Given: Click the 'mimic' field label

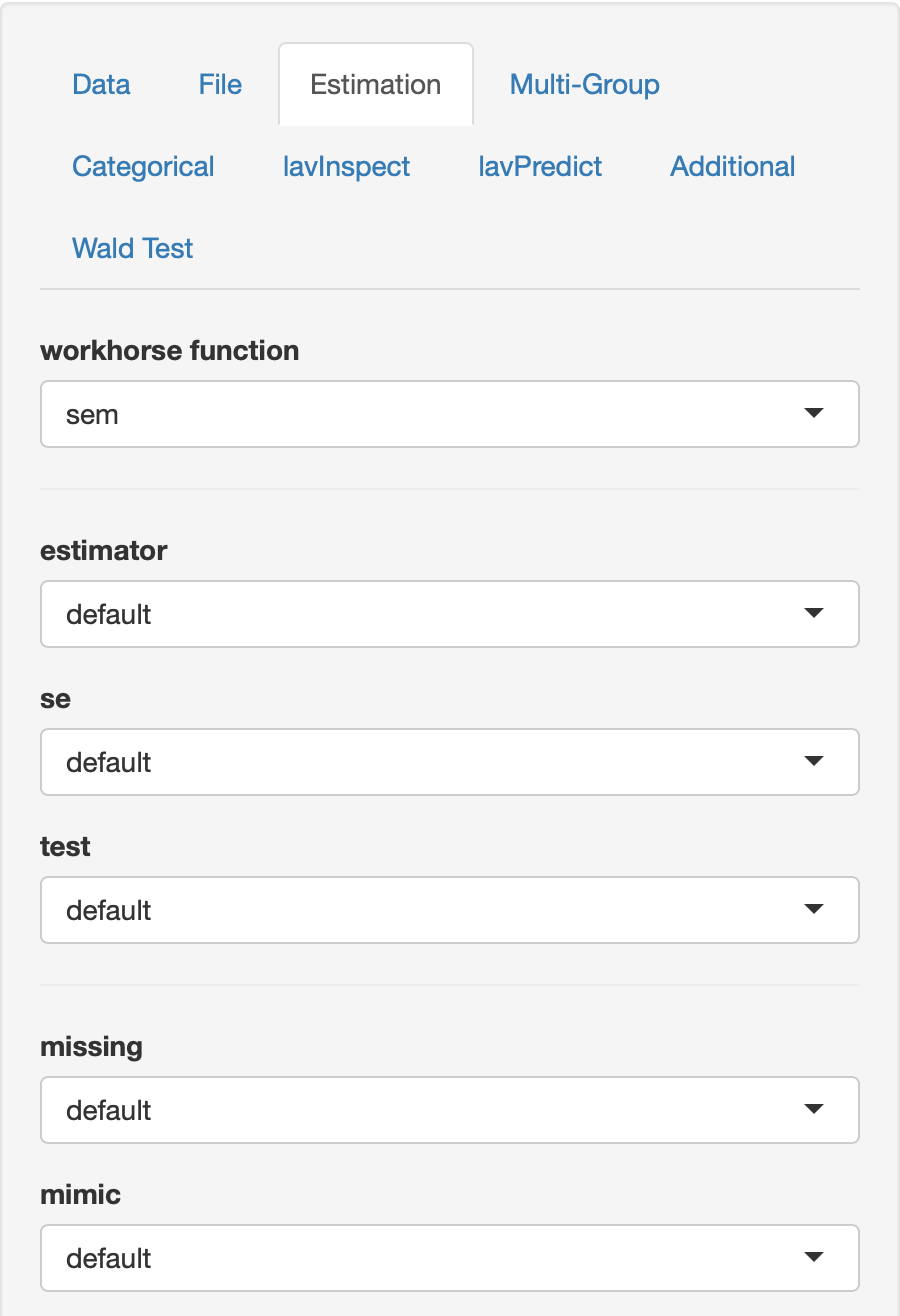Looking at the screenshot, I should tap(80, 1195).
